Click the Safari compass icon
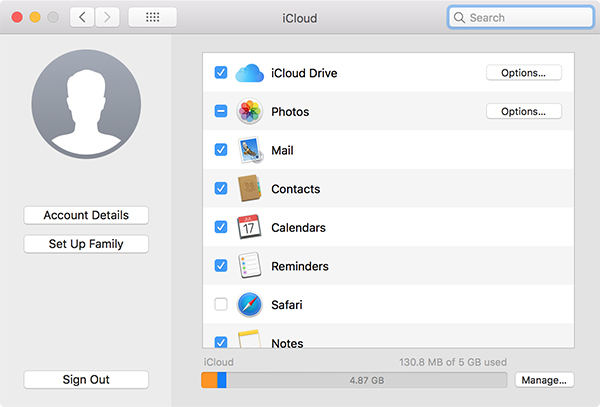Screen dimensions: 600x407 [x=249, y=304]
